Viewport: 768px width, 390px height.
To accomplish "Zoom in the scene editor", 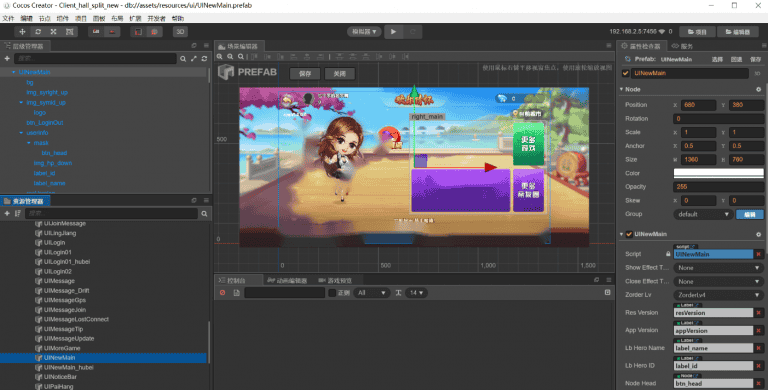I will (x=220, y=57).
